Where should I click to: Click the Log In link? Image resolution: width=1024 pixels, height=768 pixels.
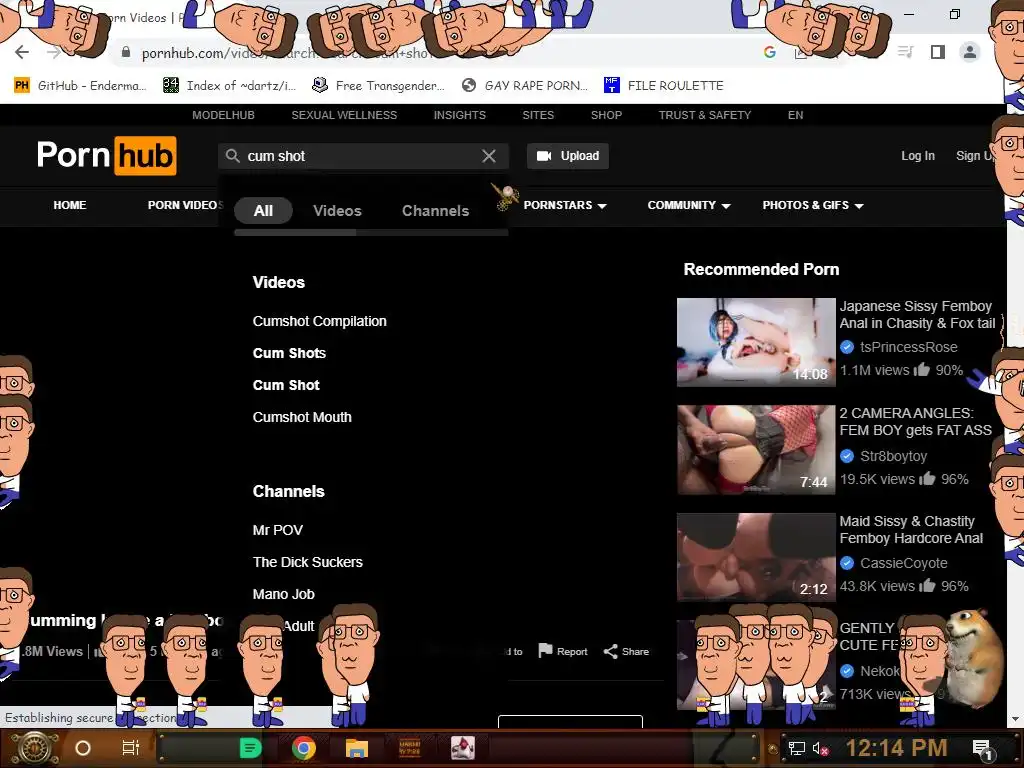[918, 156]
